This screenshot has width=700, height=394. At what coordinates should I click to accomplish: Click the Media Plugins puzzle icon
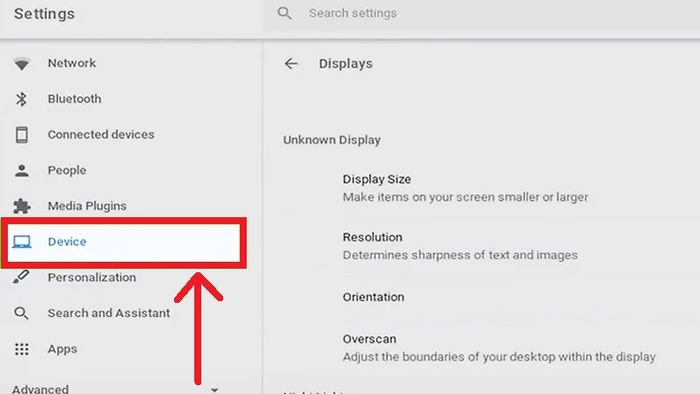click(21, 206)
